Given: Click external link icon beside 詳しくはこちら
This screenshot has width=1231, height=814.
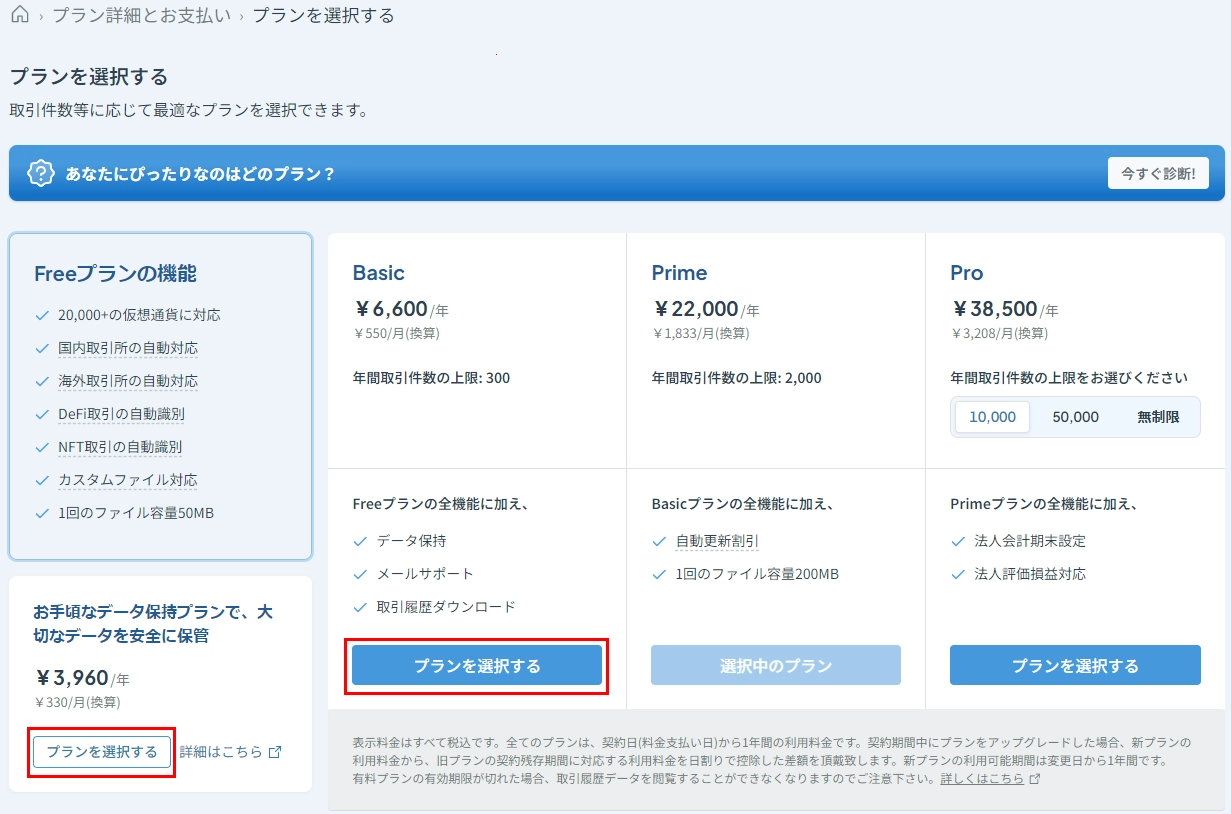Looking at the screenshot, I should coord(1035,778).
